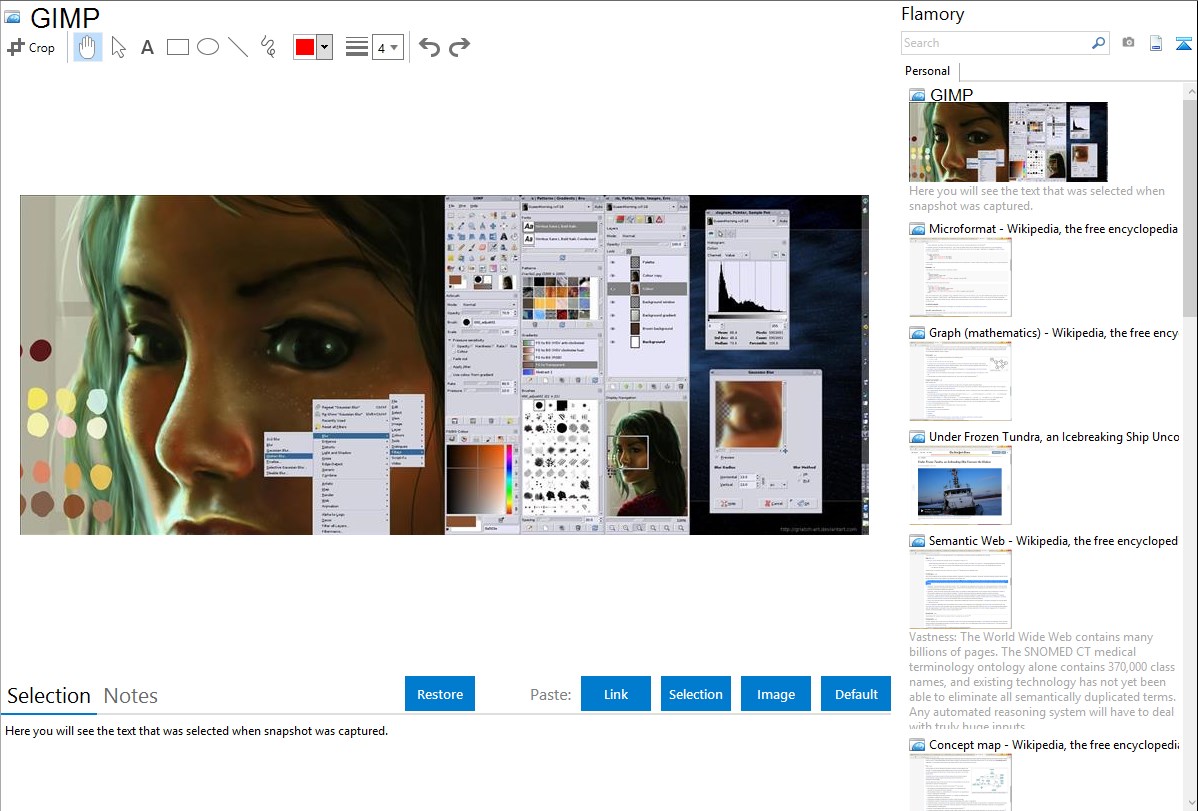Image resolution: width=1198 pixels, height=811 pixels.
Task: Click the Flamory panel heading
Action: pyautogui.click(x=933, y=14)
